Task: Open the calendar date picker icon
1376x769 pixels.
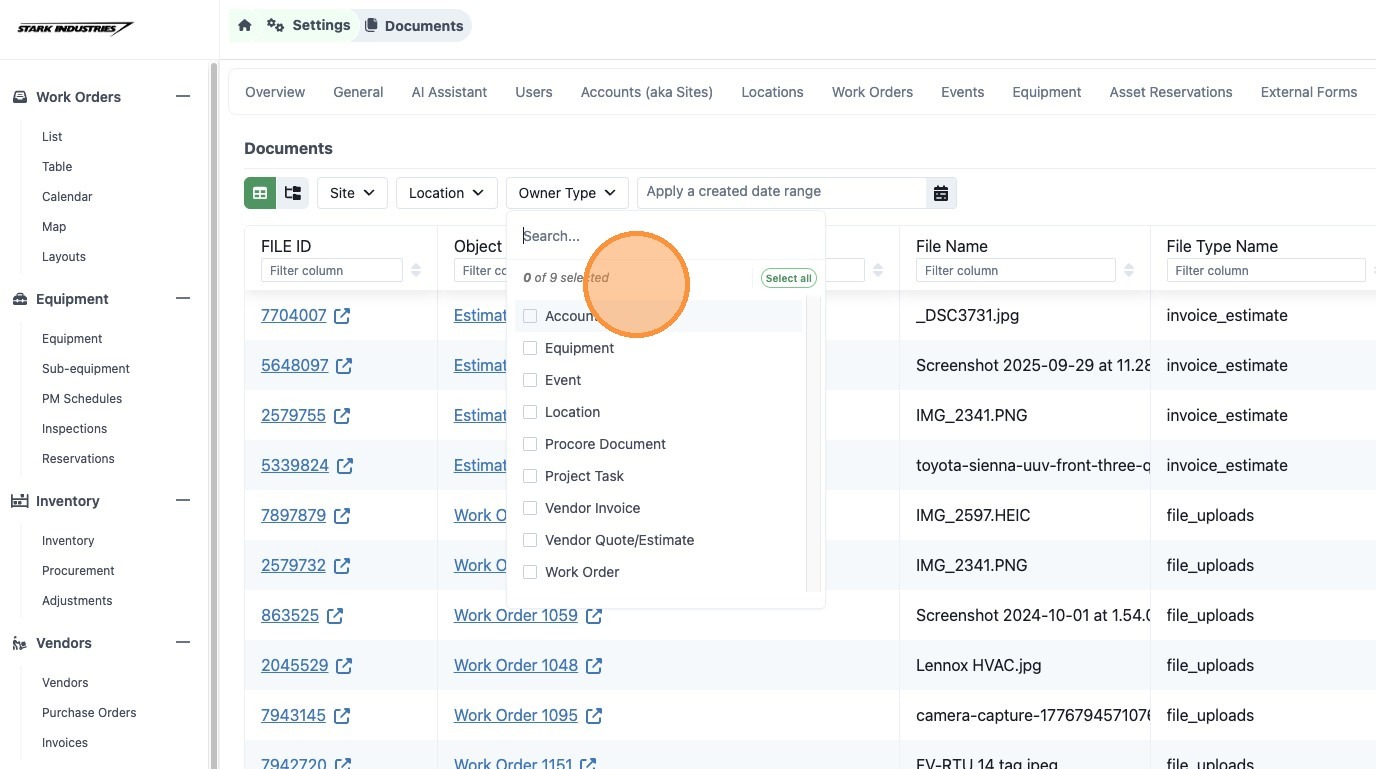Action: 941,193
